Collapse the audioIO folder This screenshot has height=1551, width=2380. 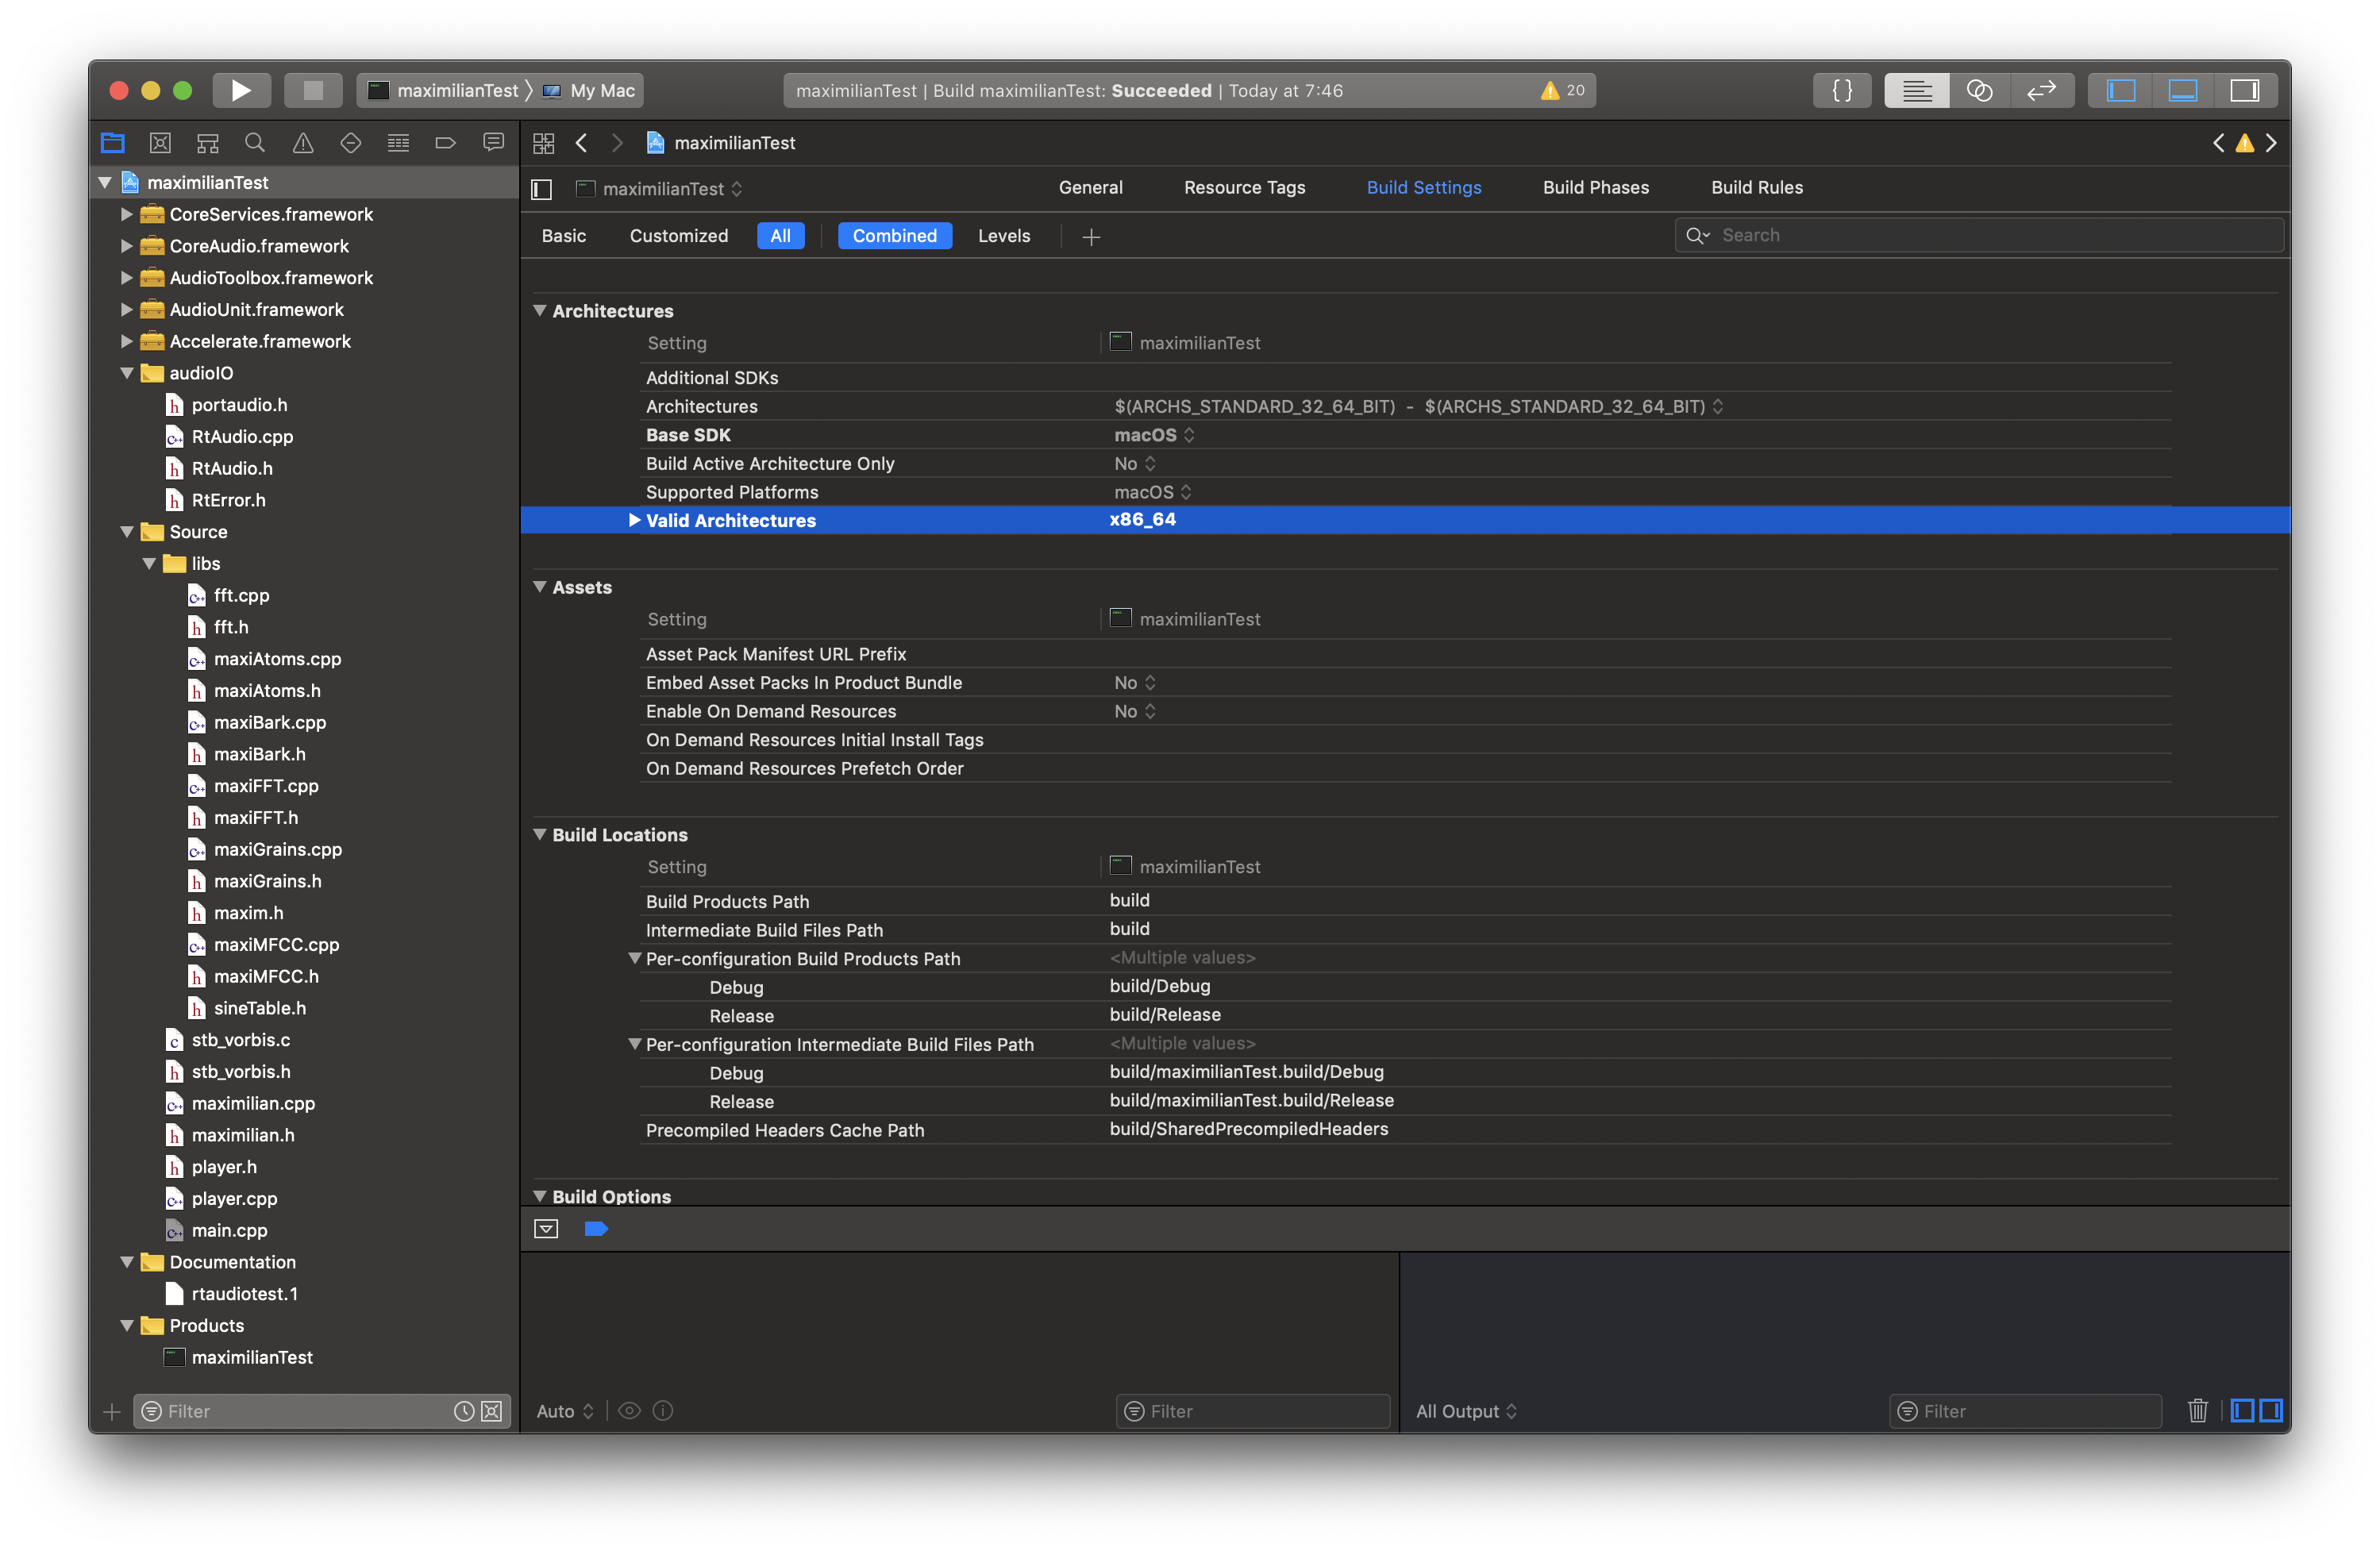click(x=127, y=373)
